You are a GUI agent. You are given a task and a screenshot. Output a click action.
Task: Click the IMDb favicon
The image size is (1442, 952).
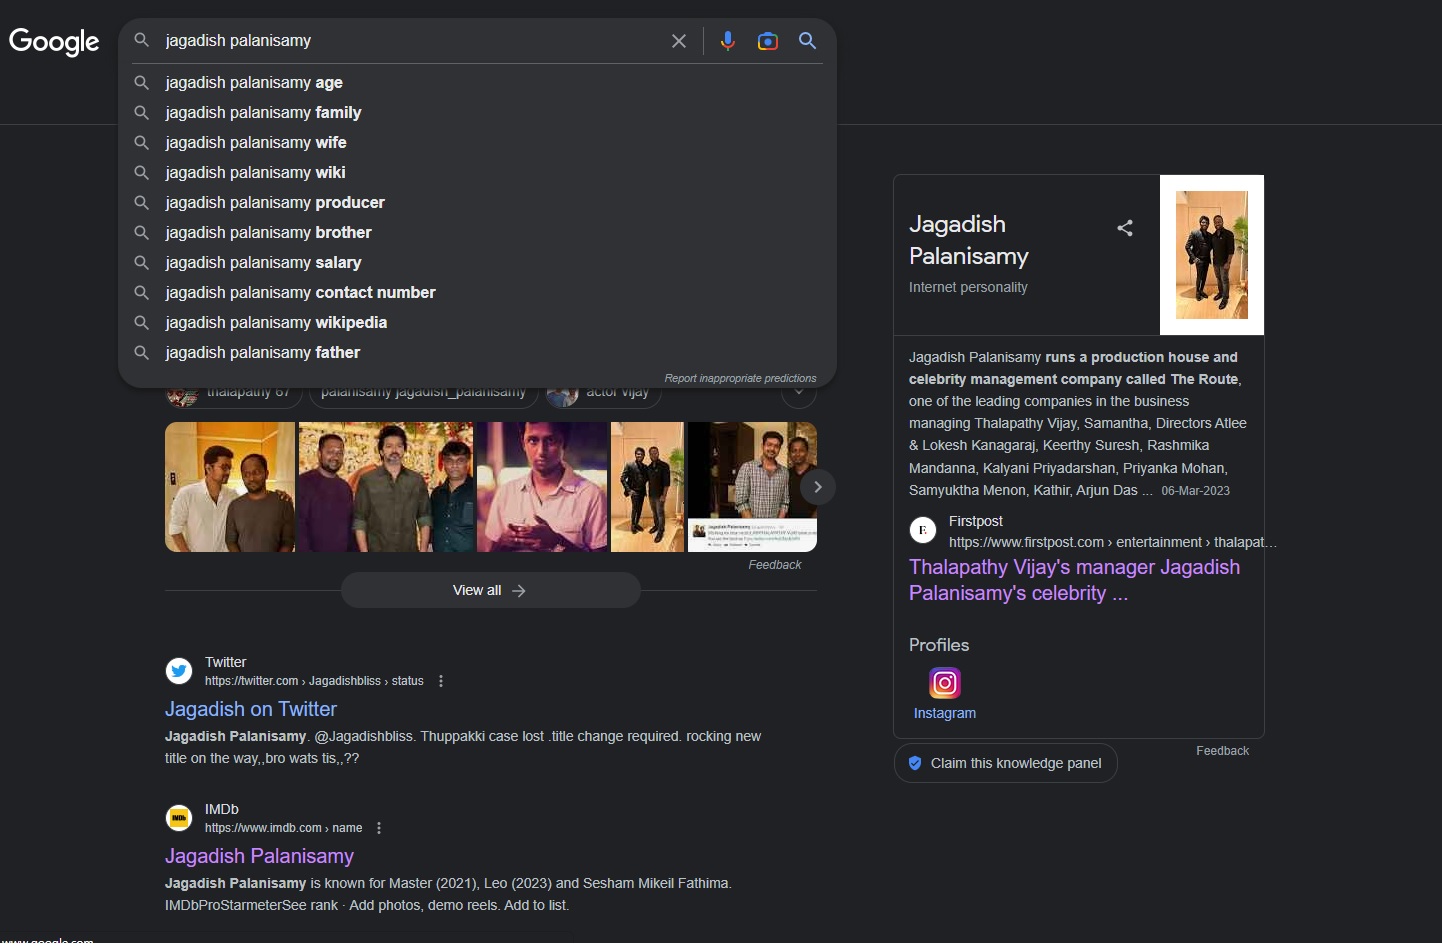click(179, 818)
